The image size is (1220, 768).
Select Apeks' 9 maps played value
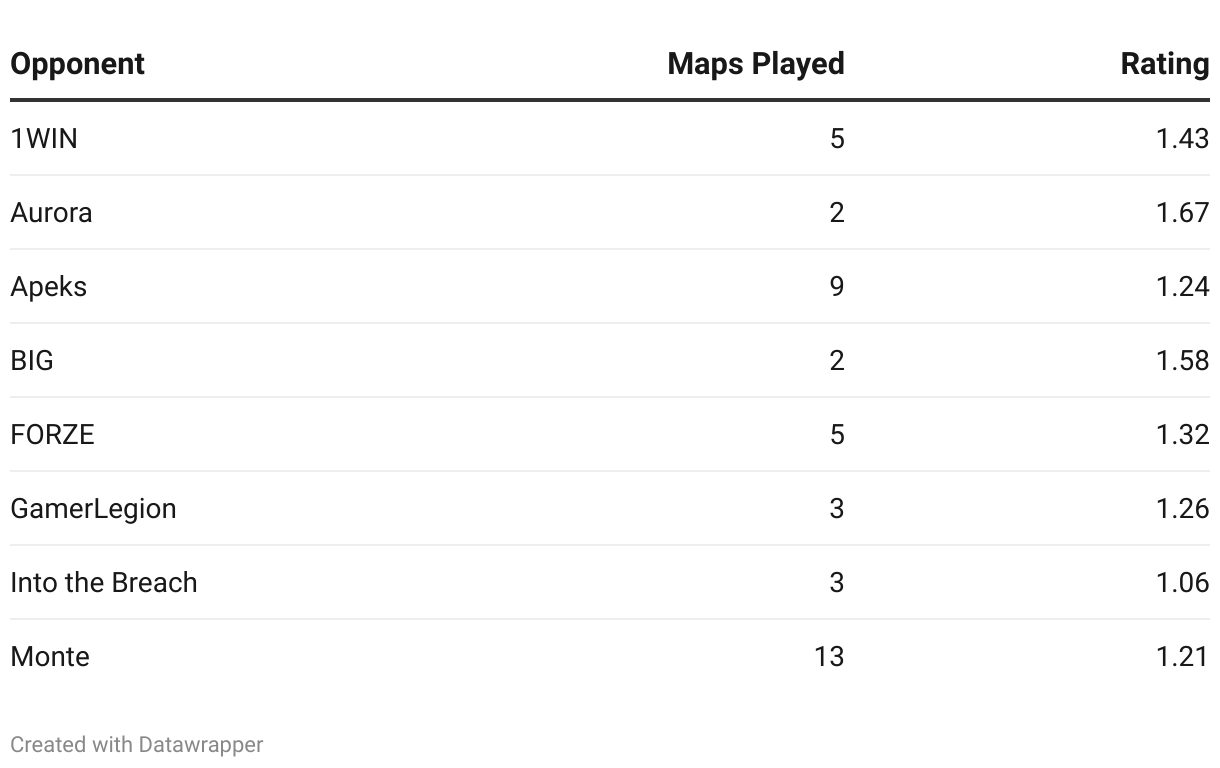point(836,286)
